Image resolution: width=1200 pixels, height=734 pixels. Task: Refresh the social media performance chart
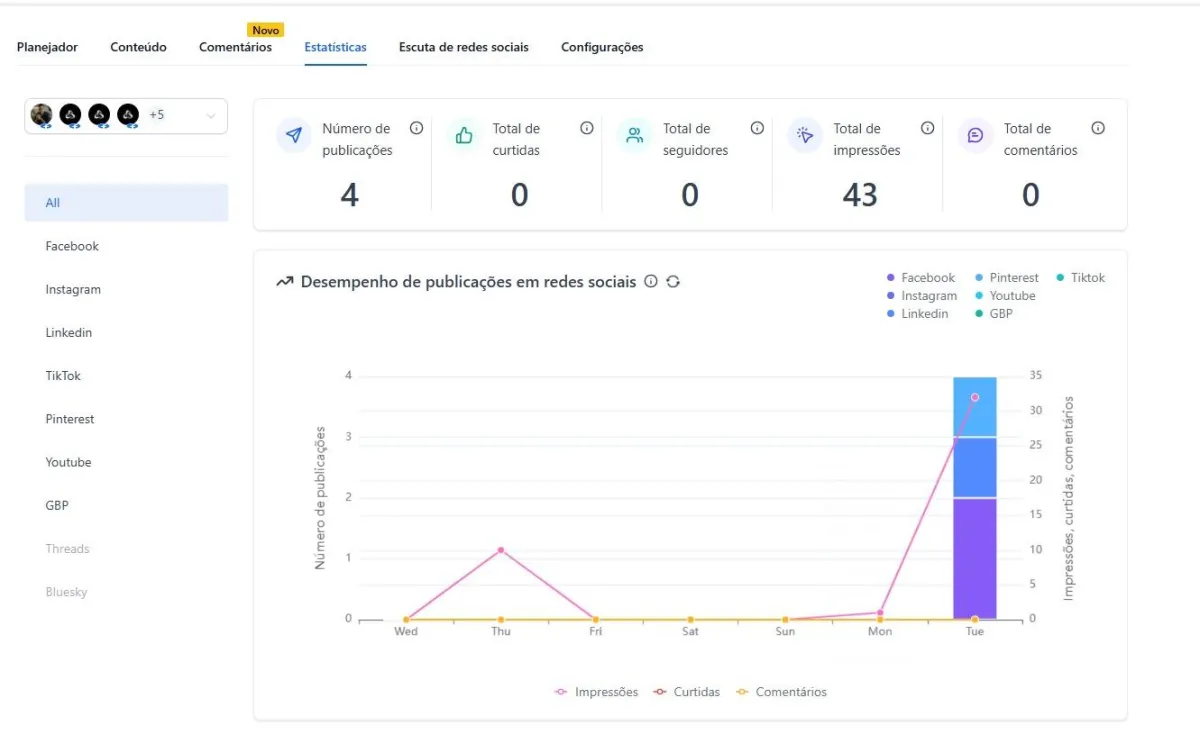click(x=673, y=282)
